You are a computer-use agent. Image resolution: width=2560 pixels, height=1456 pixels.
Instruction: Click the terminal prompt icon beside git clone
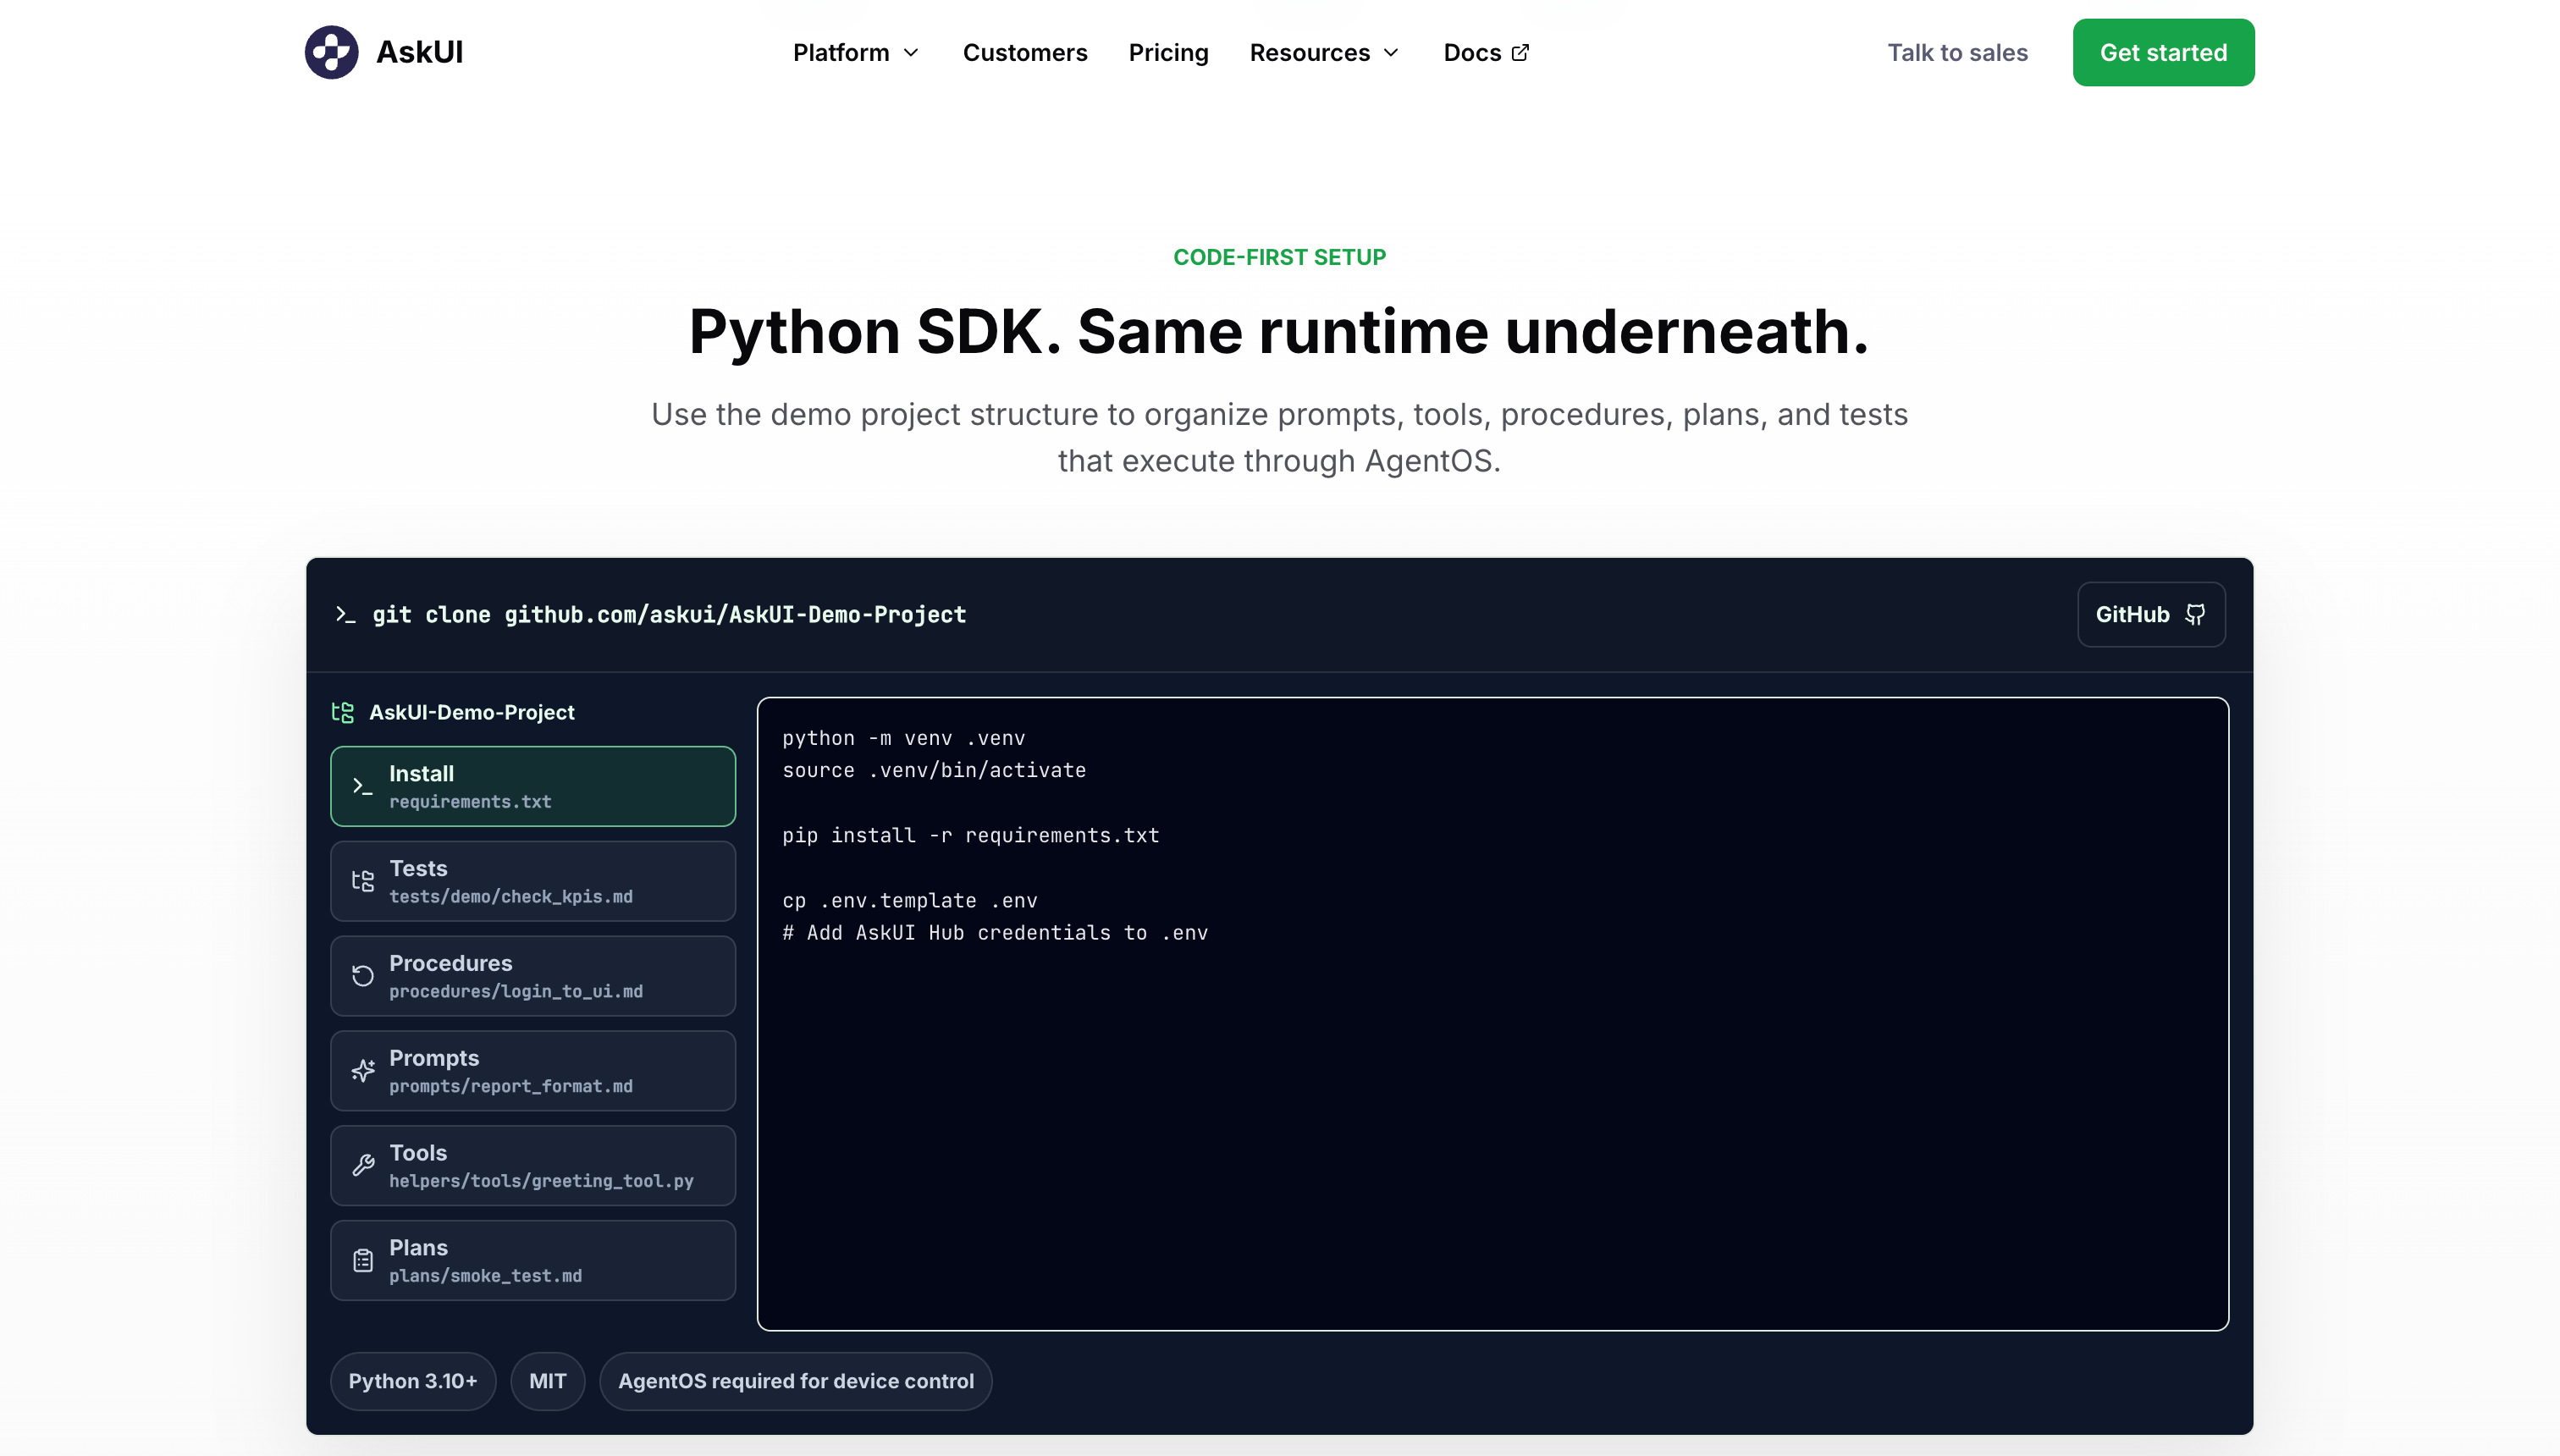pyautogui.click(x=346, y=614)
